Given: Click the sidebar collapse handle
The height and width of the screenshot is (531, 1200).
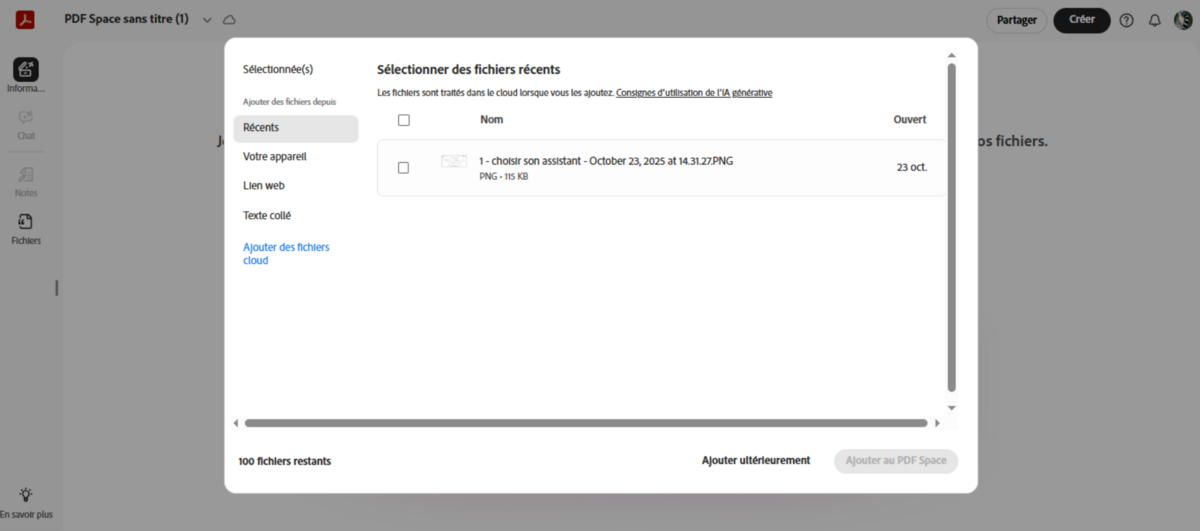Looking at the screenshot, I should [56, 288].
